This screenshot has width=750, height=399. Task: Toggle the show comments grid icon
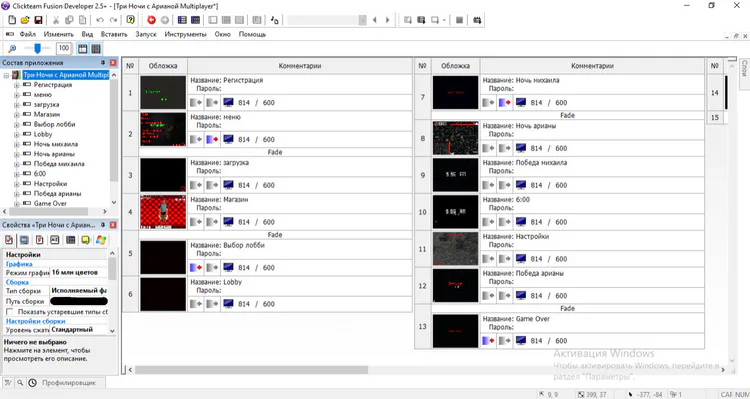96,48
